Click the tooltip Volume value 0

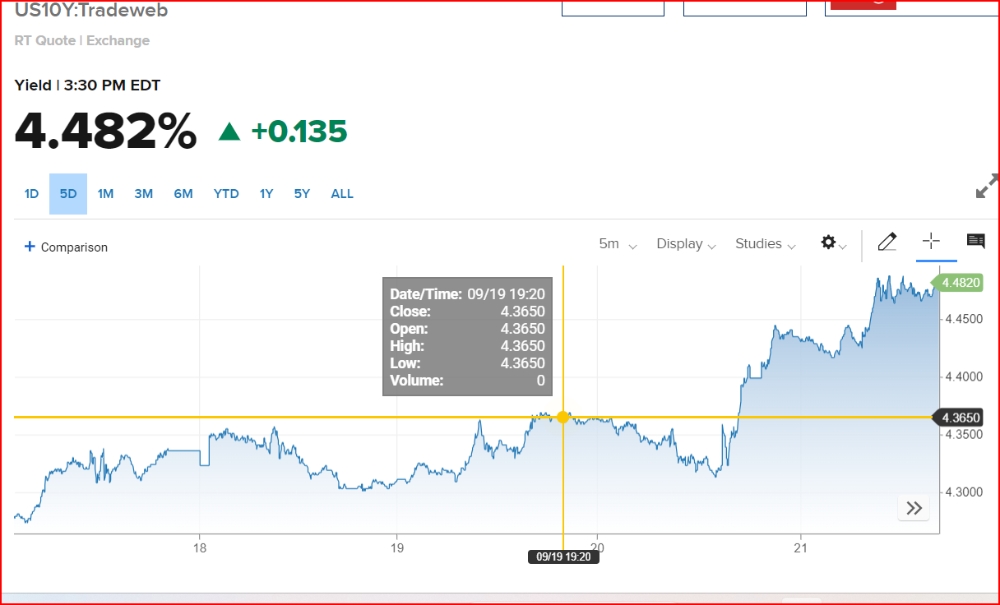pyautogui.click(x=541, y=381)
